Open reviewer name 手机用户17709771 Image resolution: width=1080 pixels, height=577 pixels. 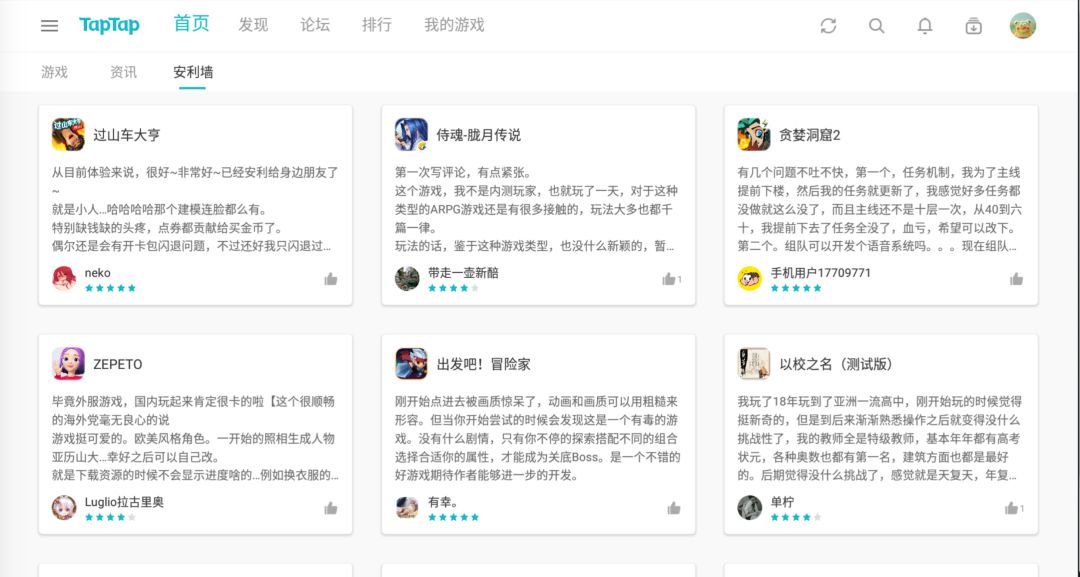[820, 273]
